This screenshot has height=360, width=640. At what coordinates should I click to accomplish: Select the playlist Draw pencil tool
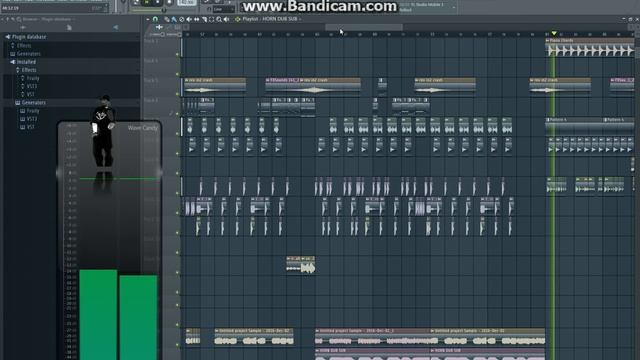pos(167,19)
